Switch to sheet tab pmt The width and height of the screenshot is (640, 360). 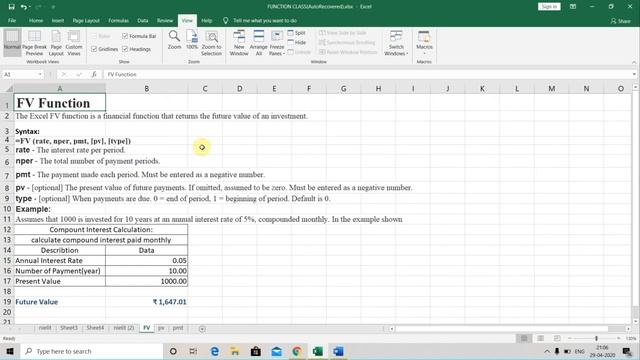(x=178, y=328)
